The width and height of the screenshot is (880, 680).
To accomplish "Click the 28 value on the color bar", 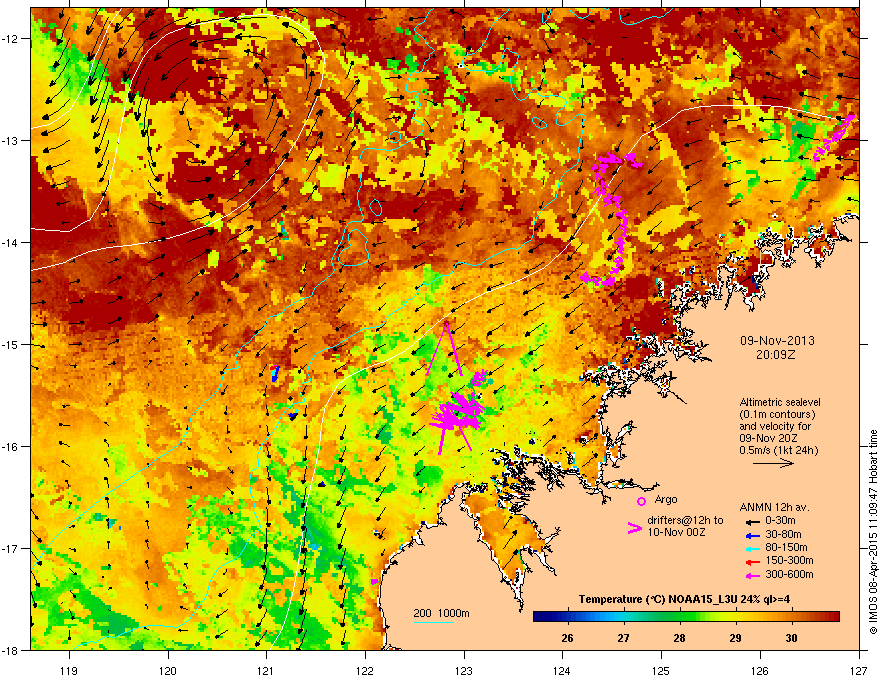I will tap(679, 638).
